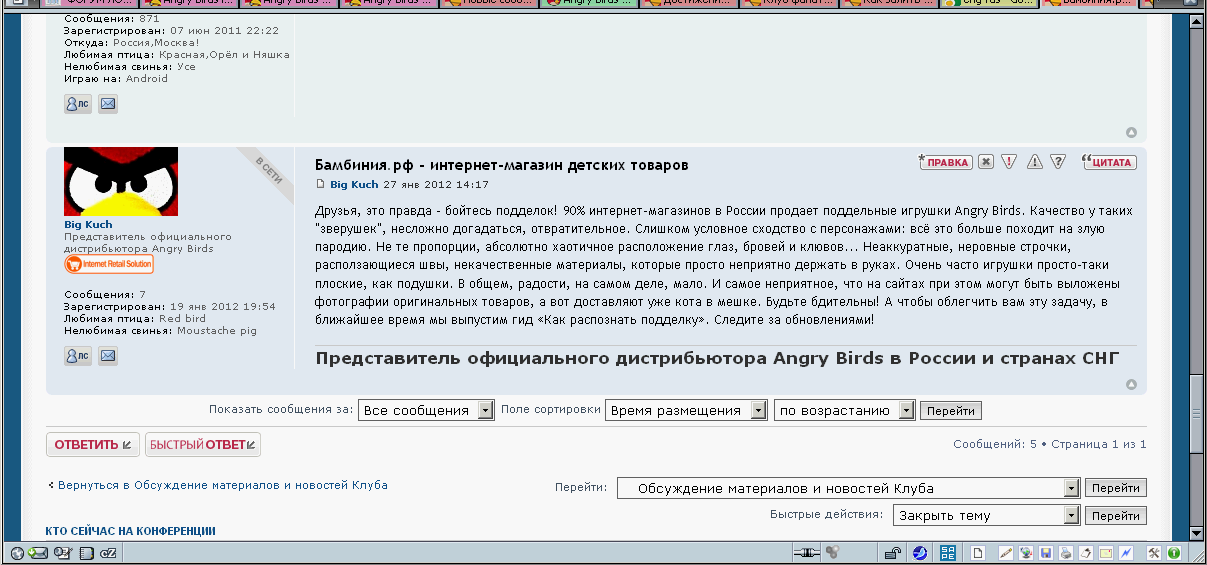Viewport: 1207px width, 565px height.
Task: Open the 'Все сообщения' display filter dropdown
Action: tap(427, 410)
